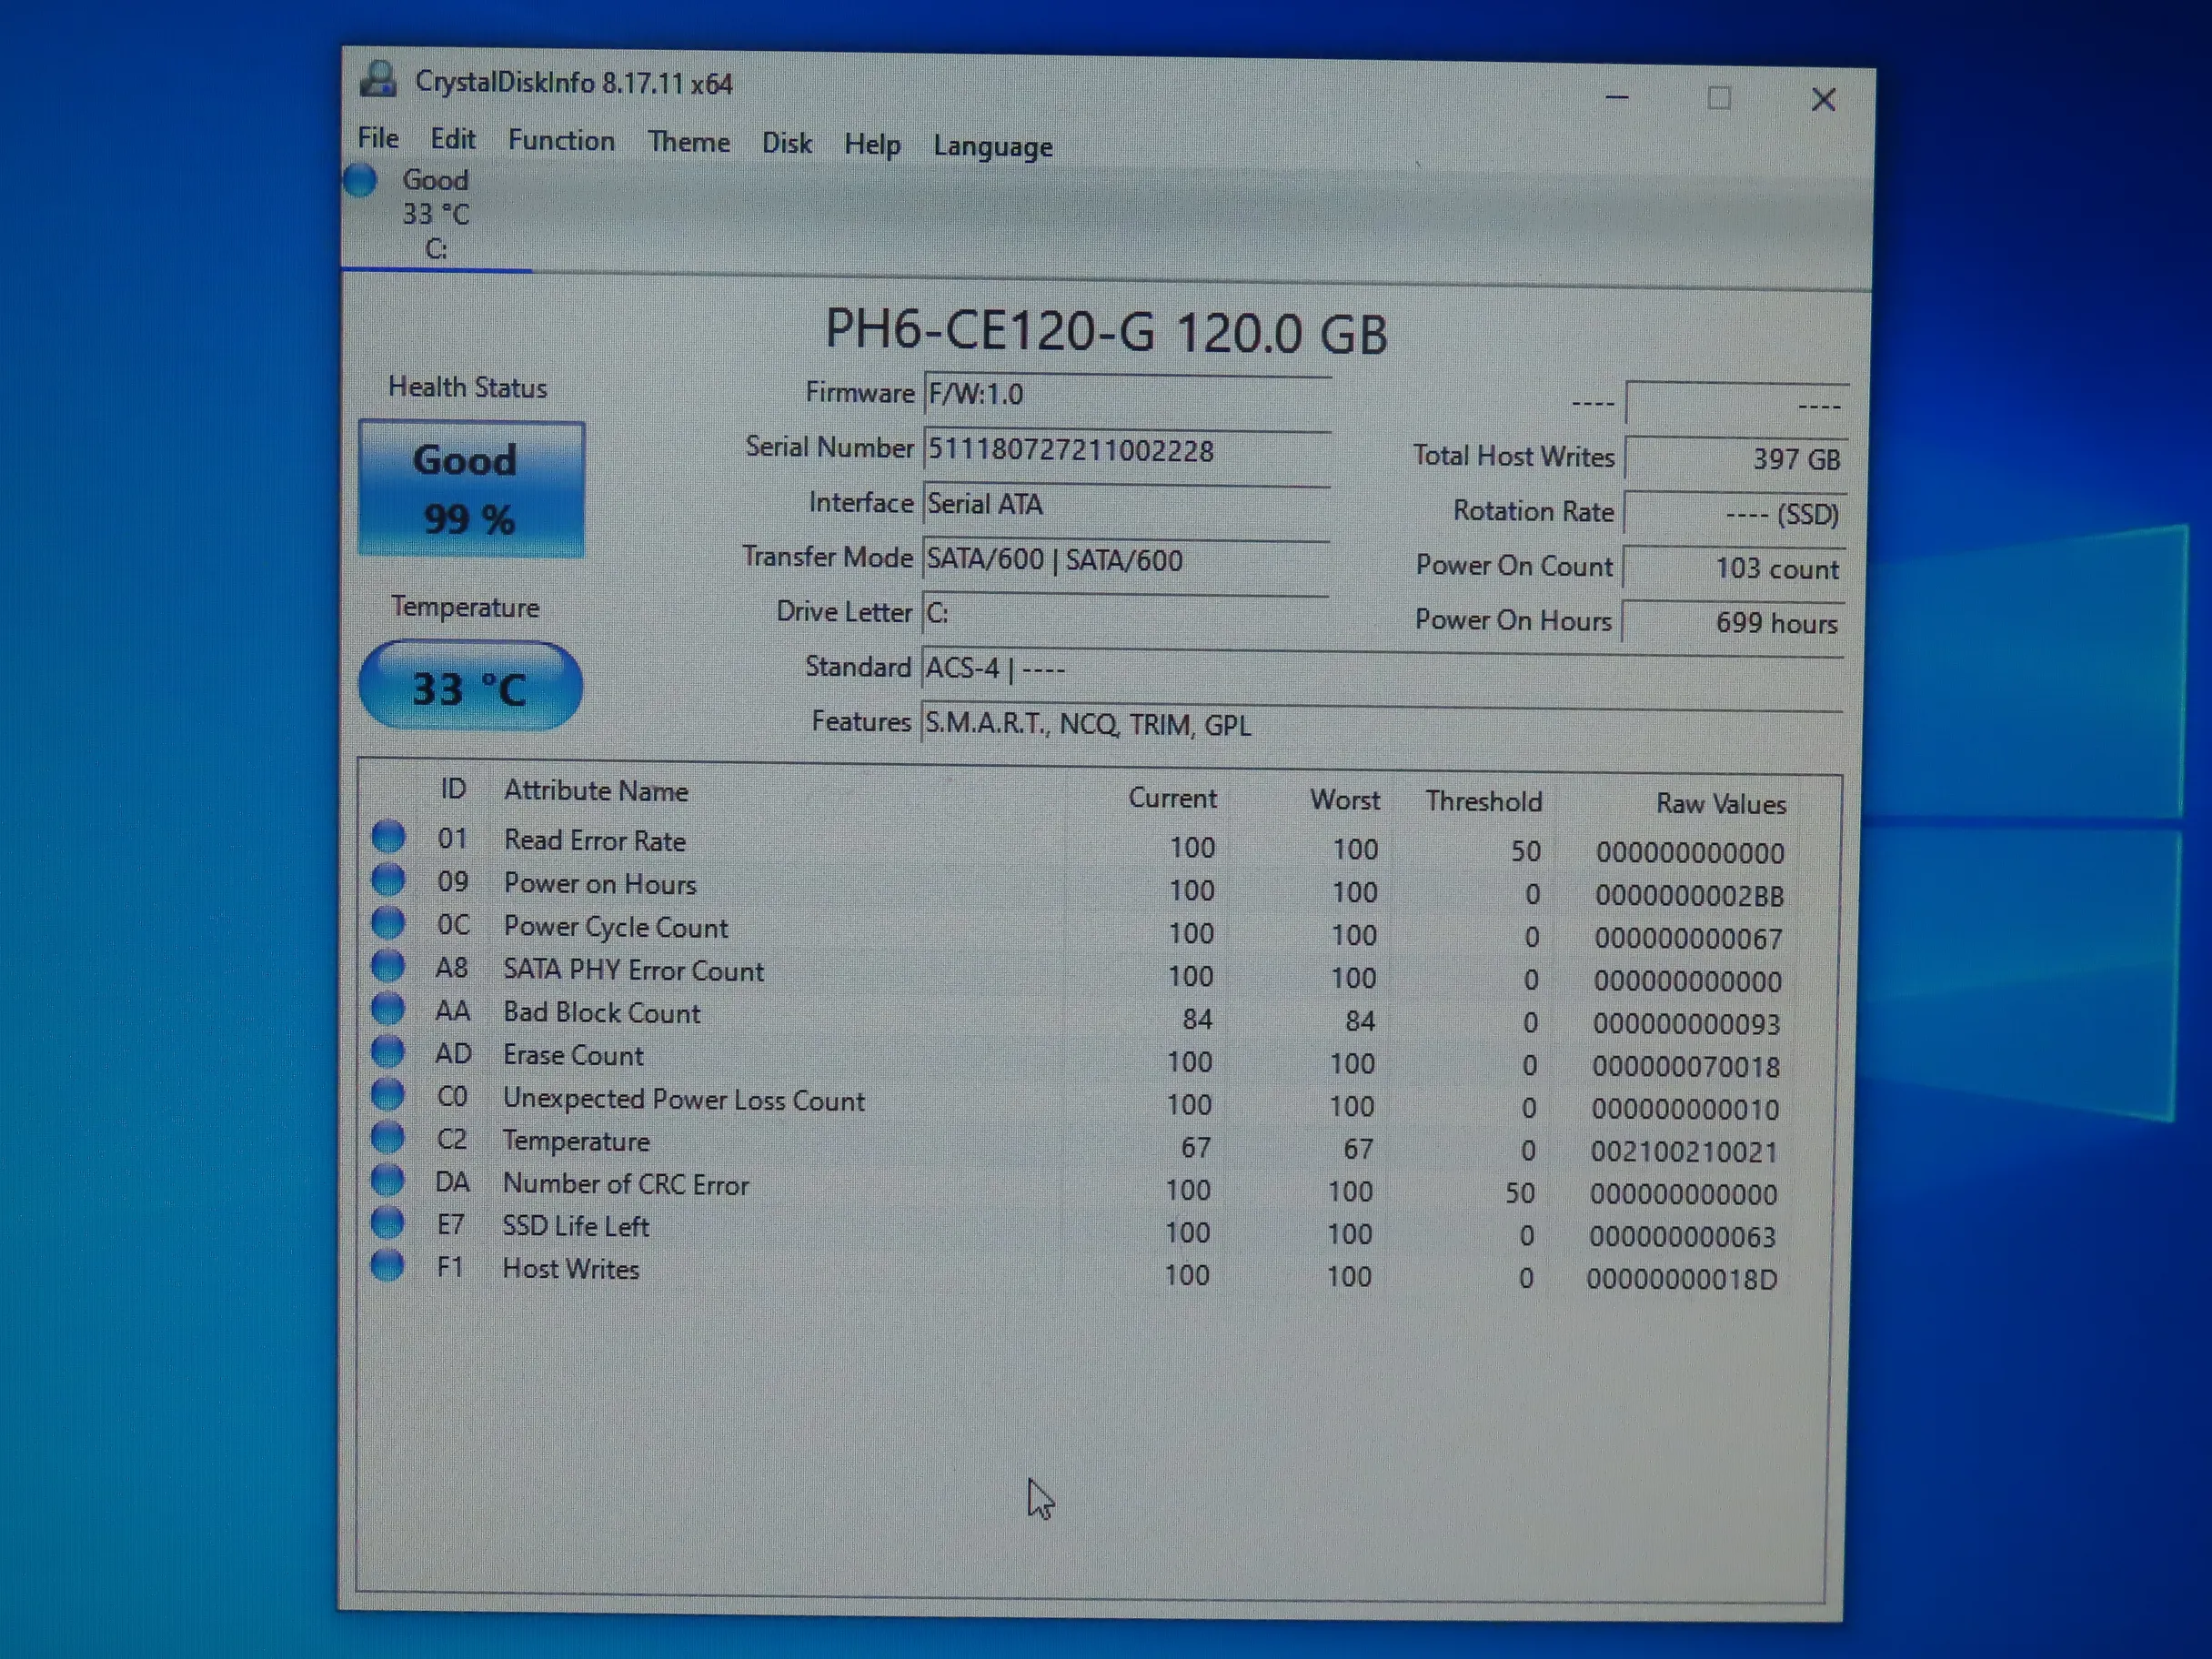
Task: Click the ID column header
Action: (453, 789)
